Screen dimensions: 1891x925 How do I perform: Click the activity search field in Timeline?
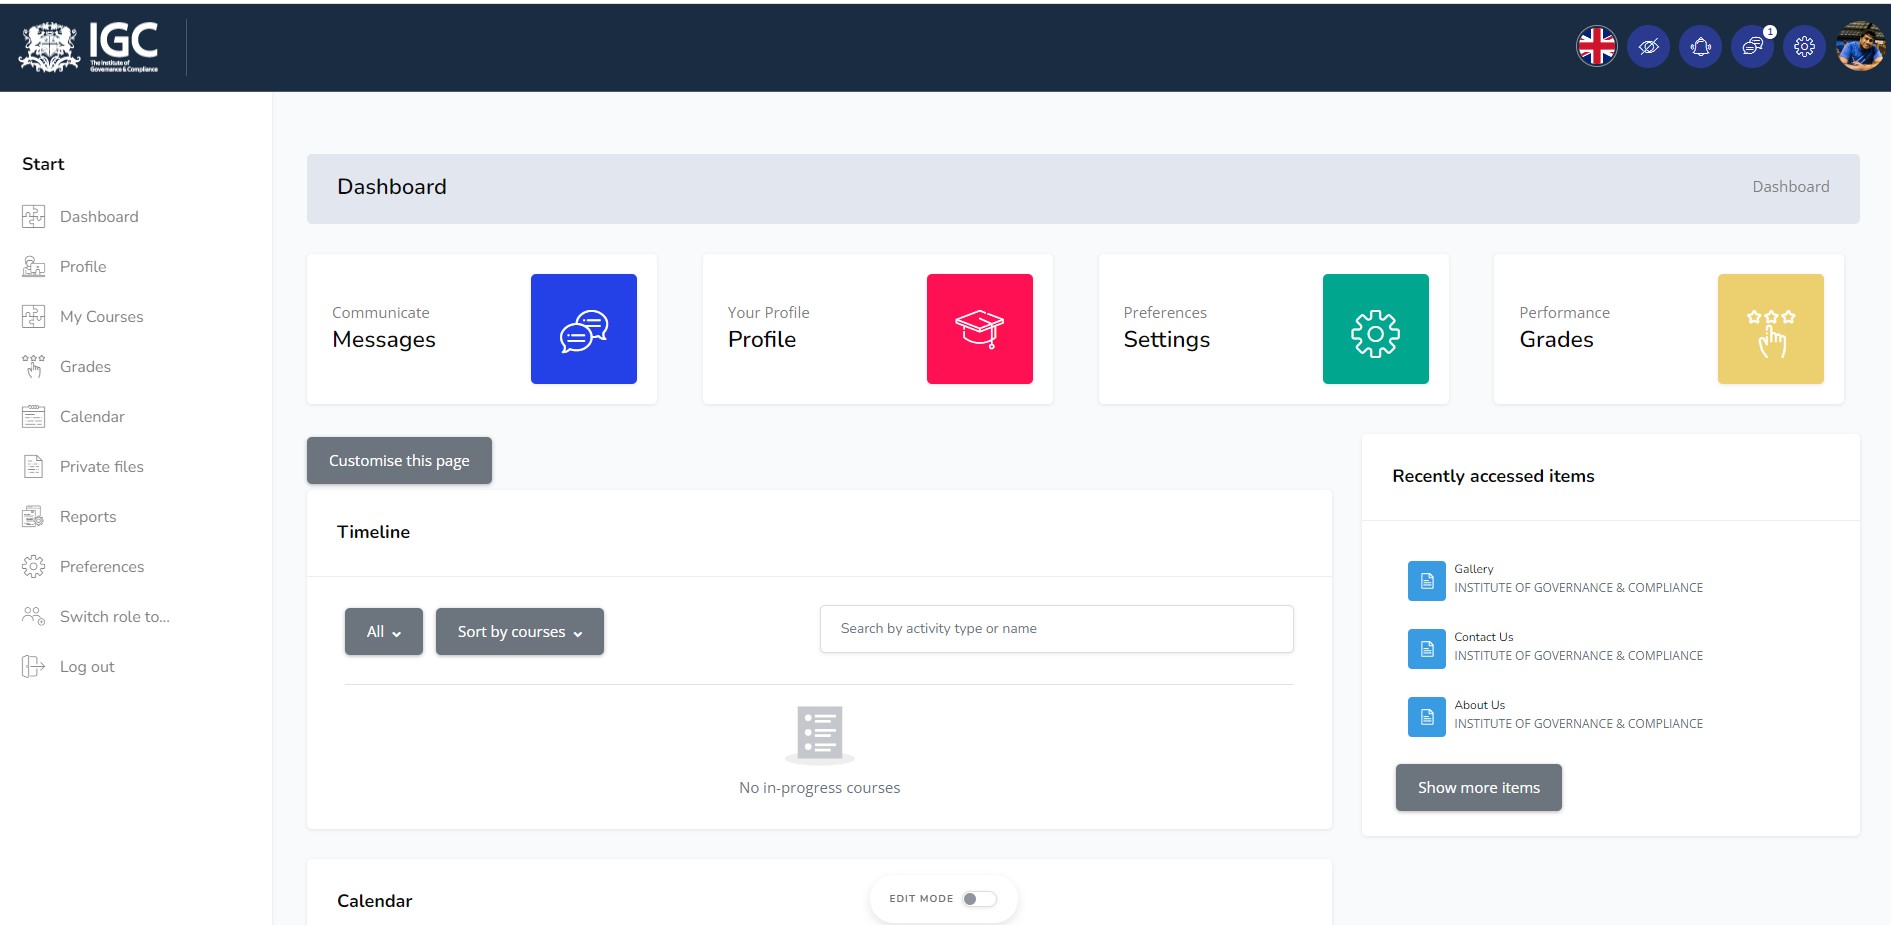[x=1055, y=628]
